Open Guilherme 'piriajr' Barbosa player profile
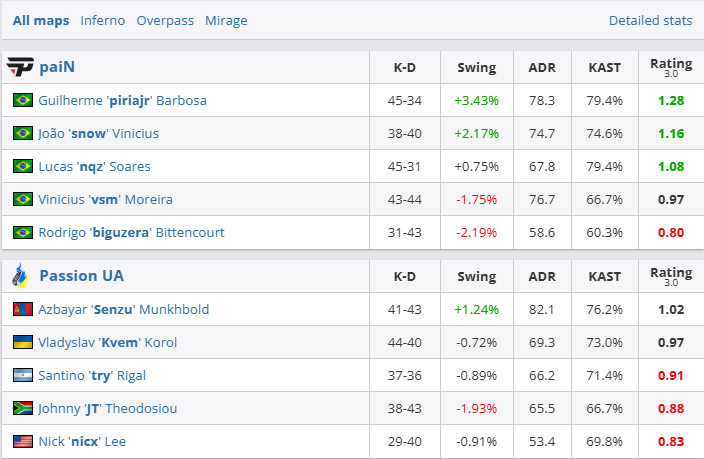 (x=122, y=100)
